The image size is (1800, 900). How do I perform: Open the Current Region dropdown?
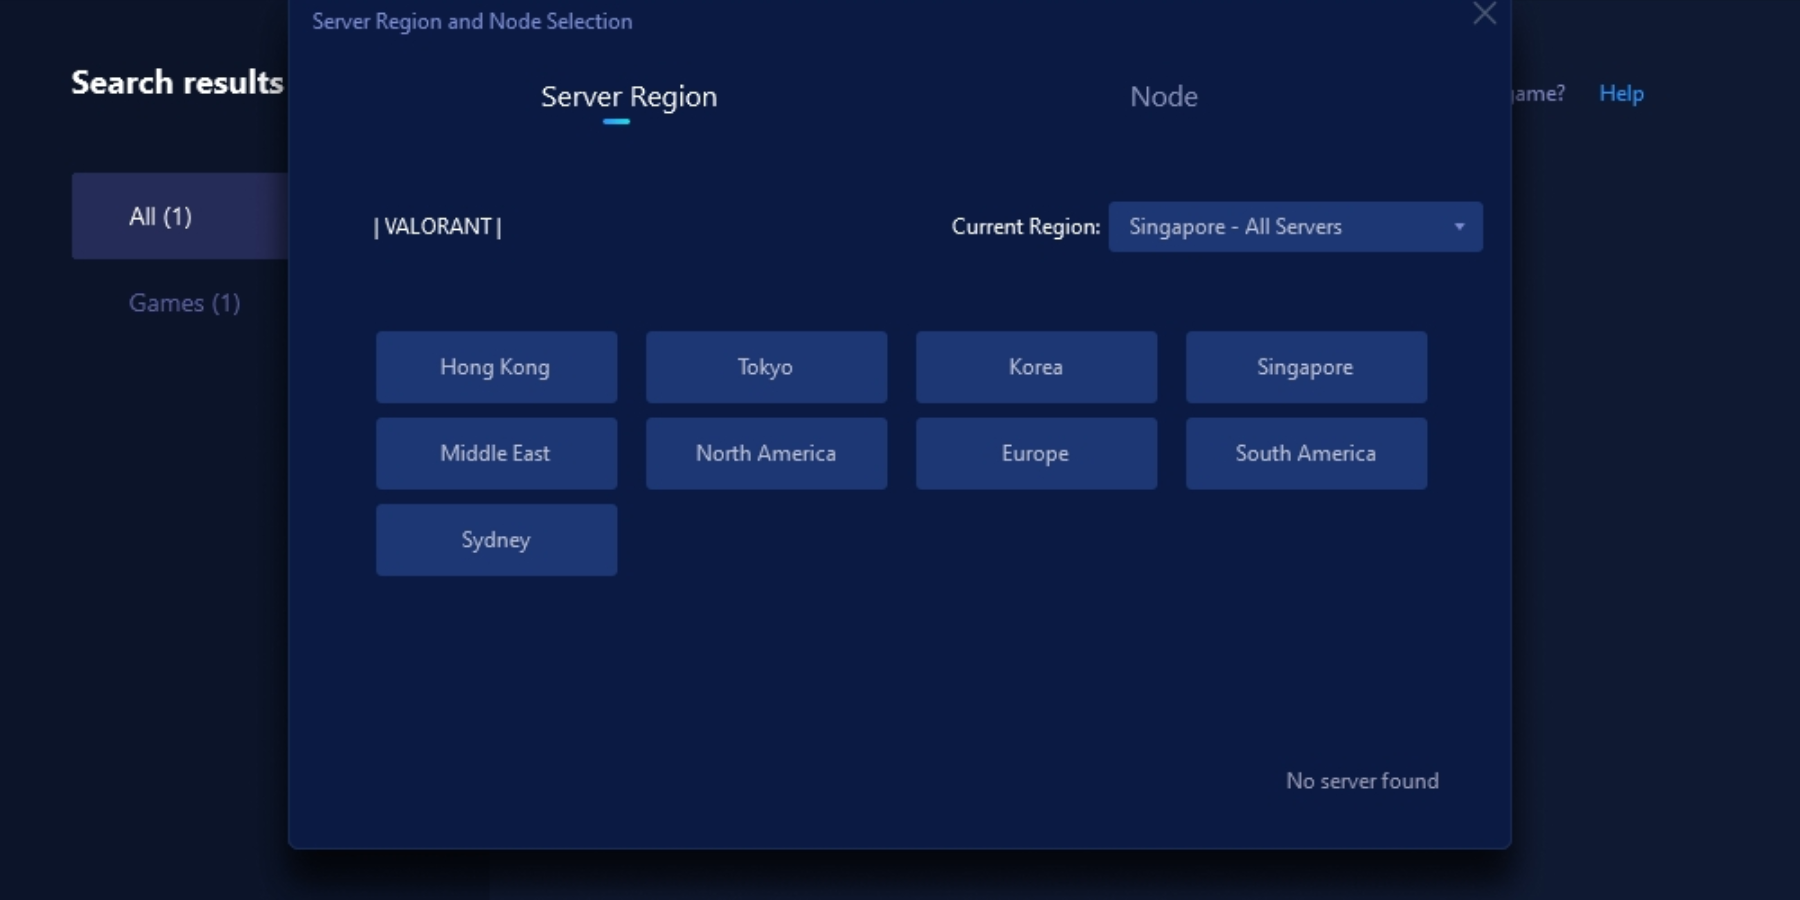click(x=1295, y=227)
